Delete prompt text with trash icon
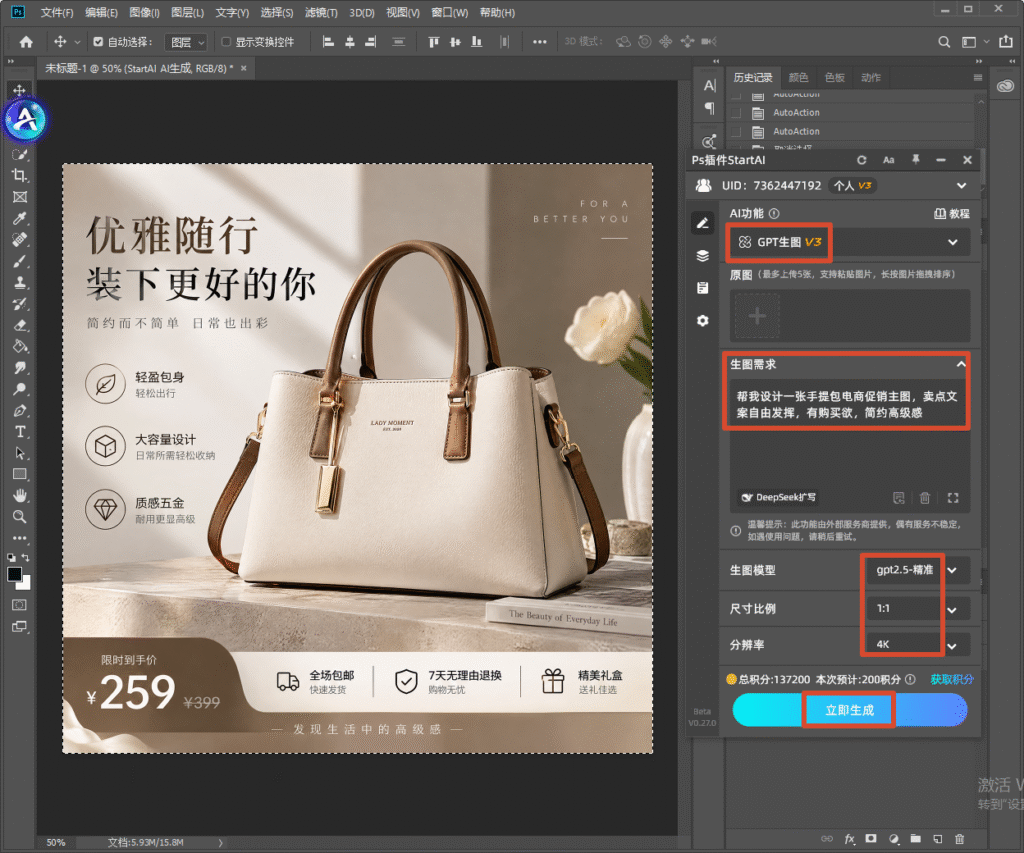Screen dimensions: 1024x853 tap(925, 498)
